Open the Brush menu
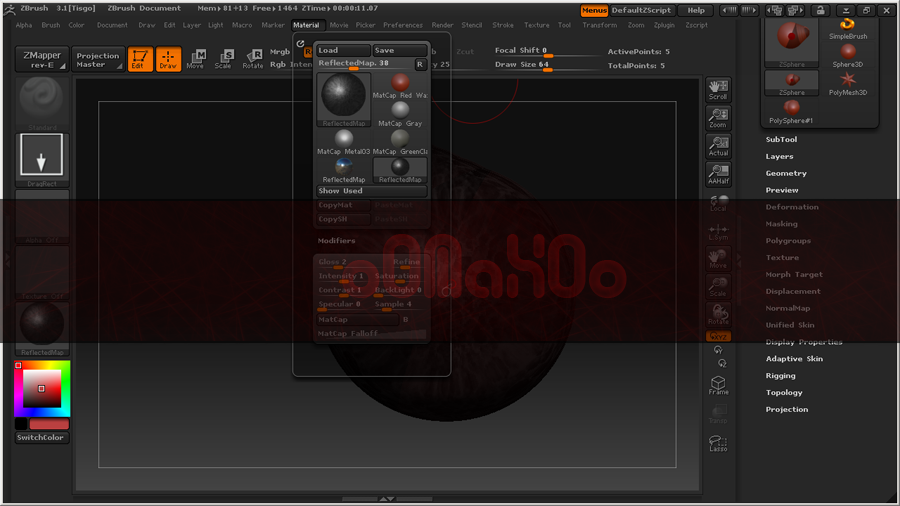This screenshot has height=506, width=900. point(51,25)
